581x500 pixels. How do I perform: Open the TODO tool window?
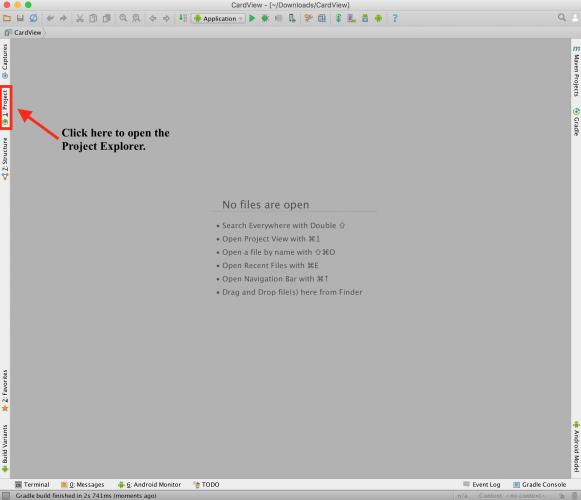(206, 484)
